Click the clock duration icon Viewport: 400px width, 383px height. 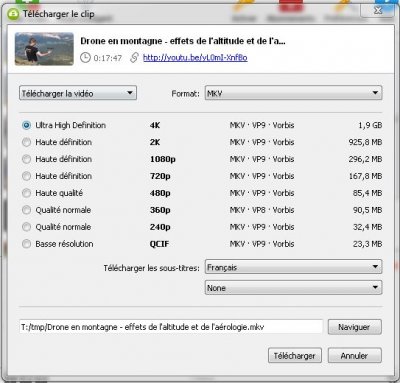click(x=85, y=58)
